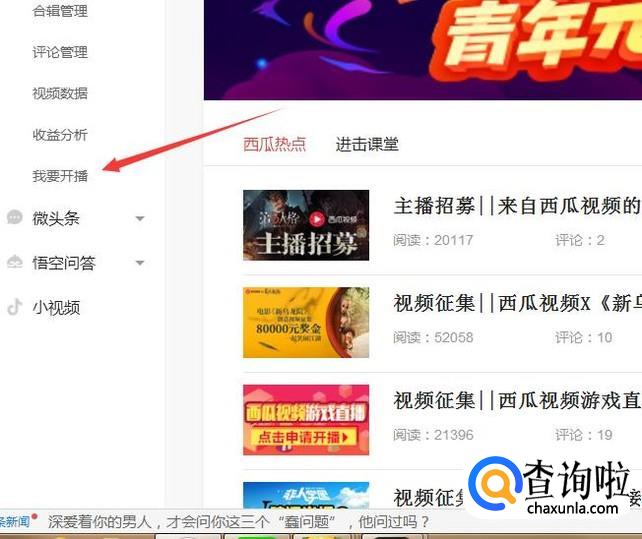The height and width of the screenshot is (539, 642).
Task: Click the 悟空问答 icon
Action: (15, 261)
